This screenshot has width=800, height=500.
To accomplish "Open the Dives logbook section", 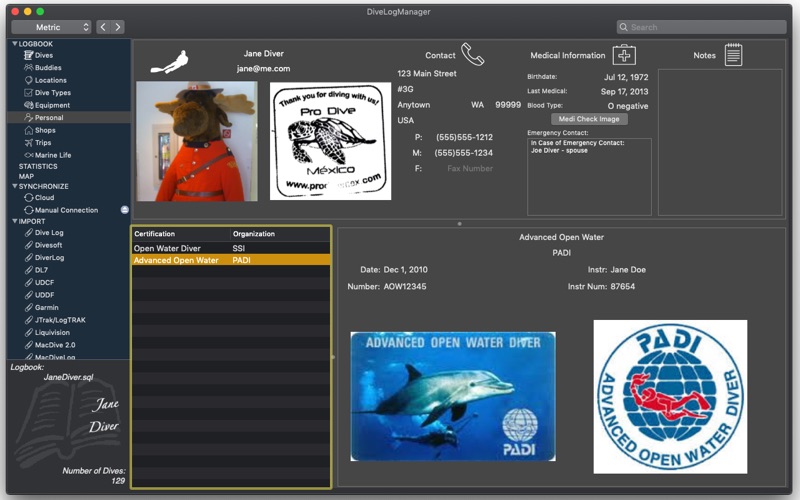I will pos(44,55).
